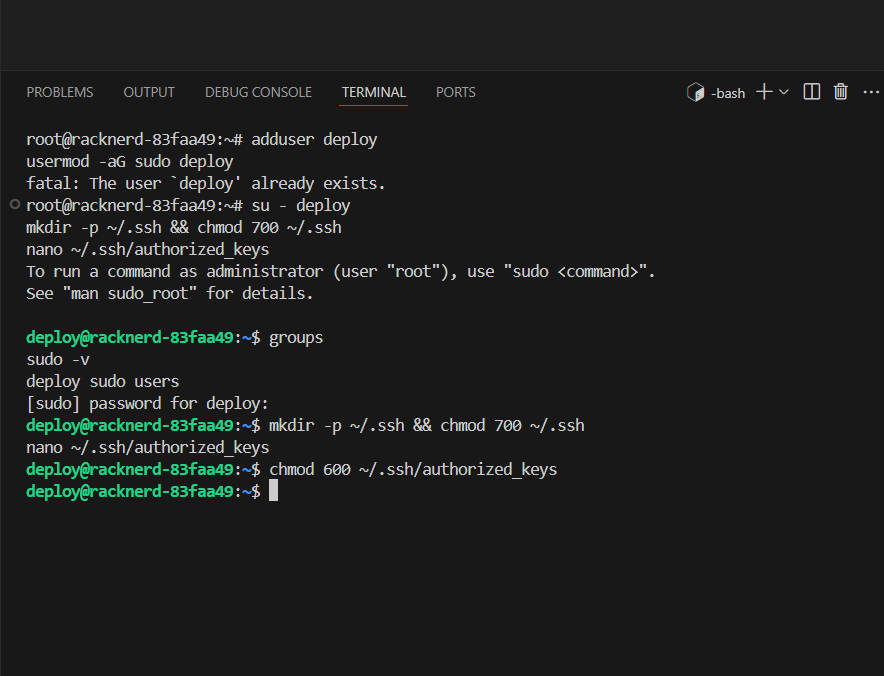Click the bash terminal shell icon
This screenshot has width=884, height=676.
(x=695, y=92)
